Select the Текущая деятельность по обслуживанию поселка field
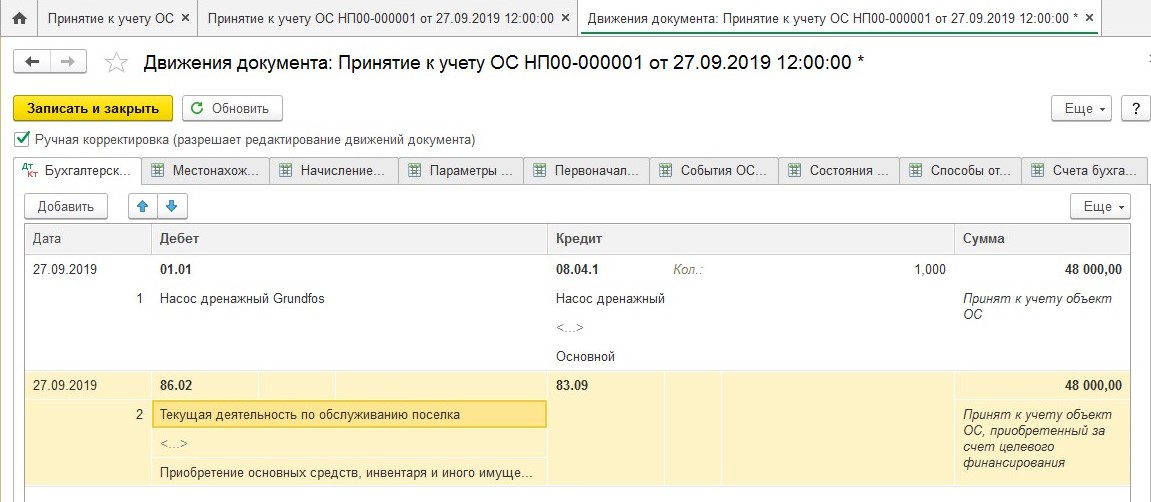This screenshot has width=1151, height=502. [349, 414]
